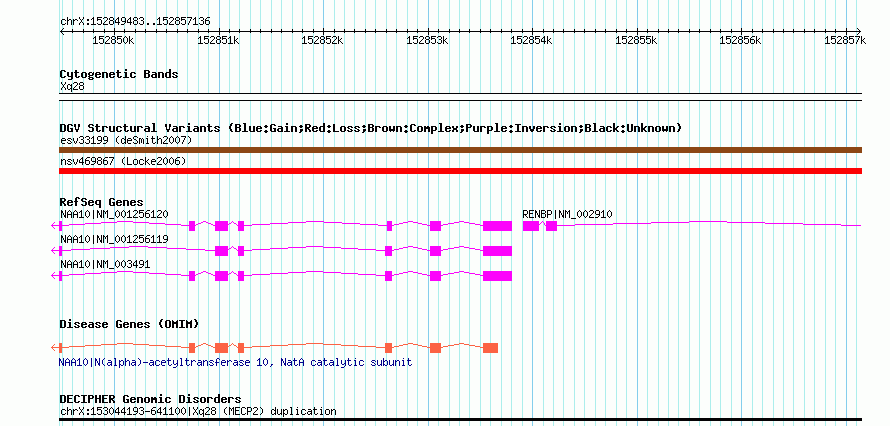Click the 152850k ruler label
Viewport: 890px width, 426px height.
pos(113,40)
